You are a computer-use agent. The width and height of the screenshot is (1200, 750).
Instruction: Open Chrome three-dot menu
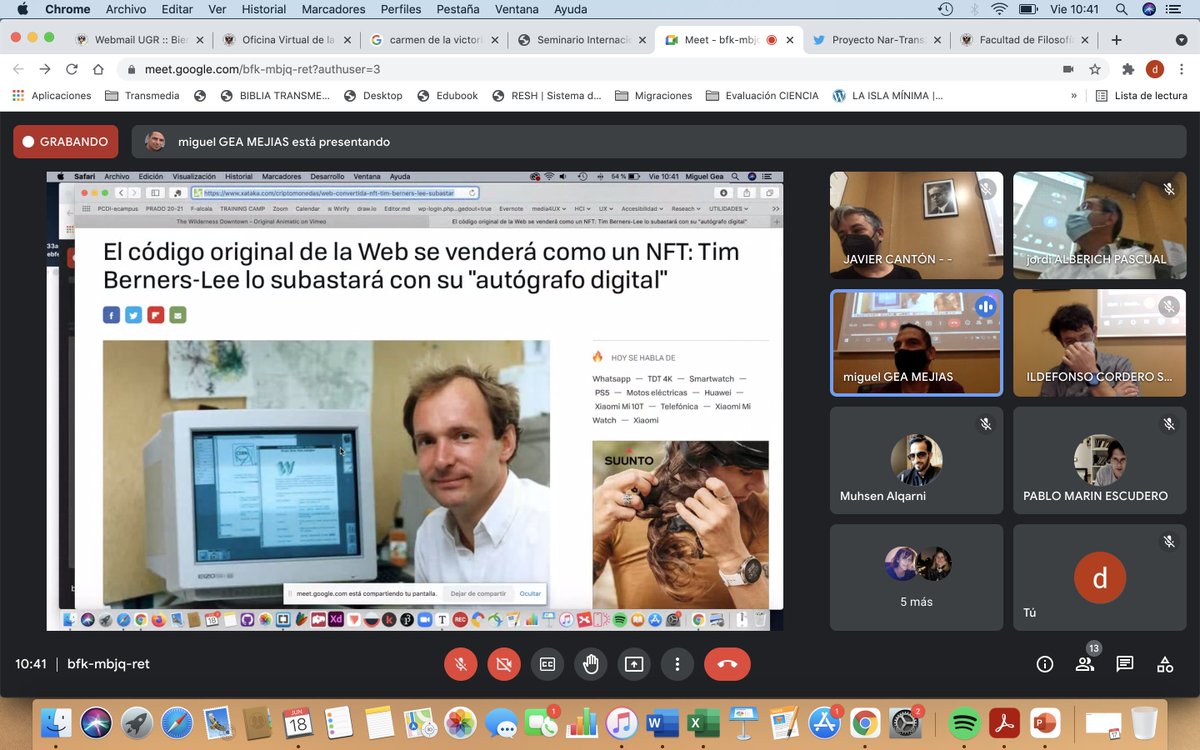[x=1181, y=70]
